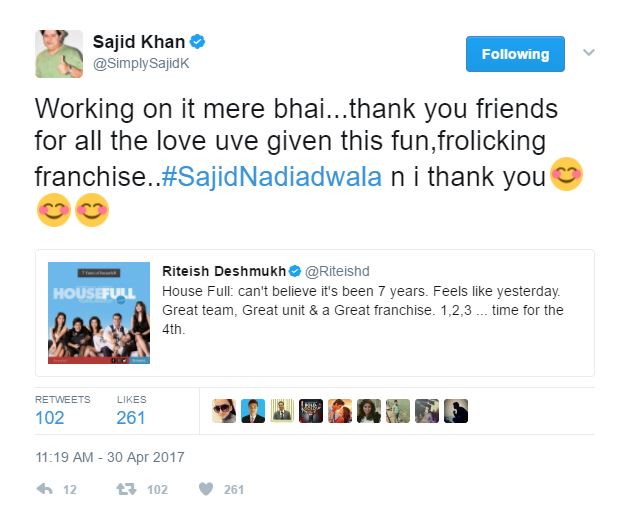Click the reply arrow icon

(44, 489)
